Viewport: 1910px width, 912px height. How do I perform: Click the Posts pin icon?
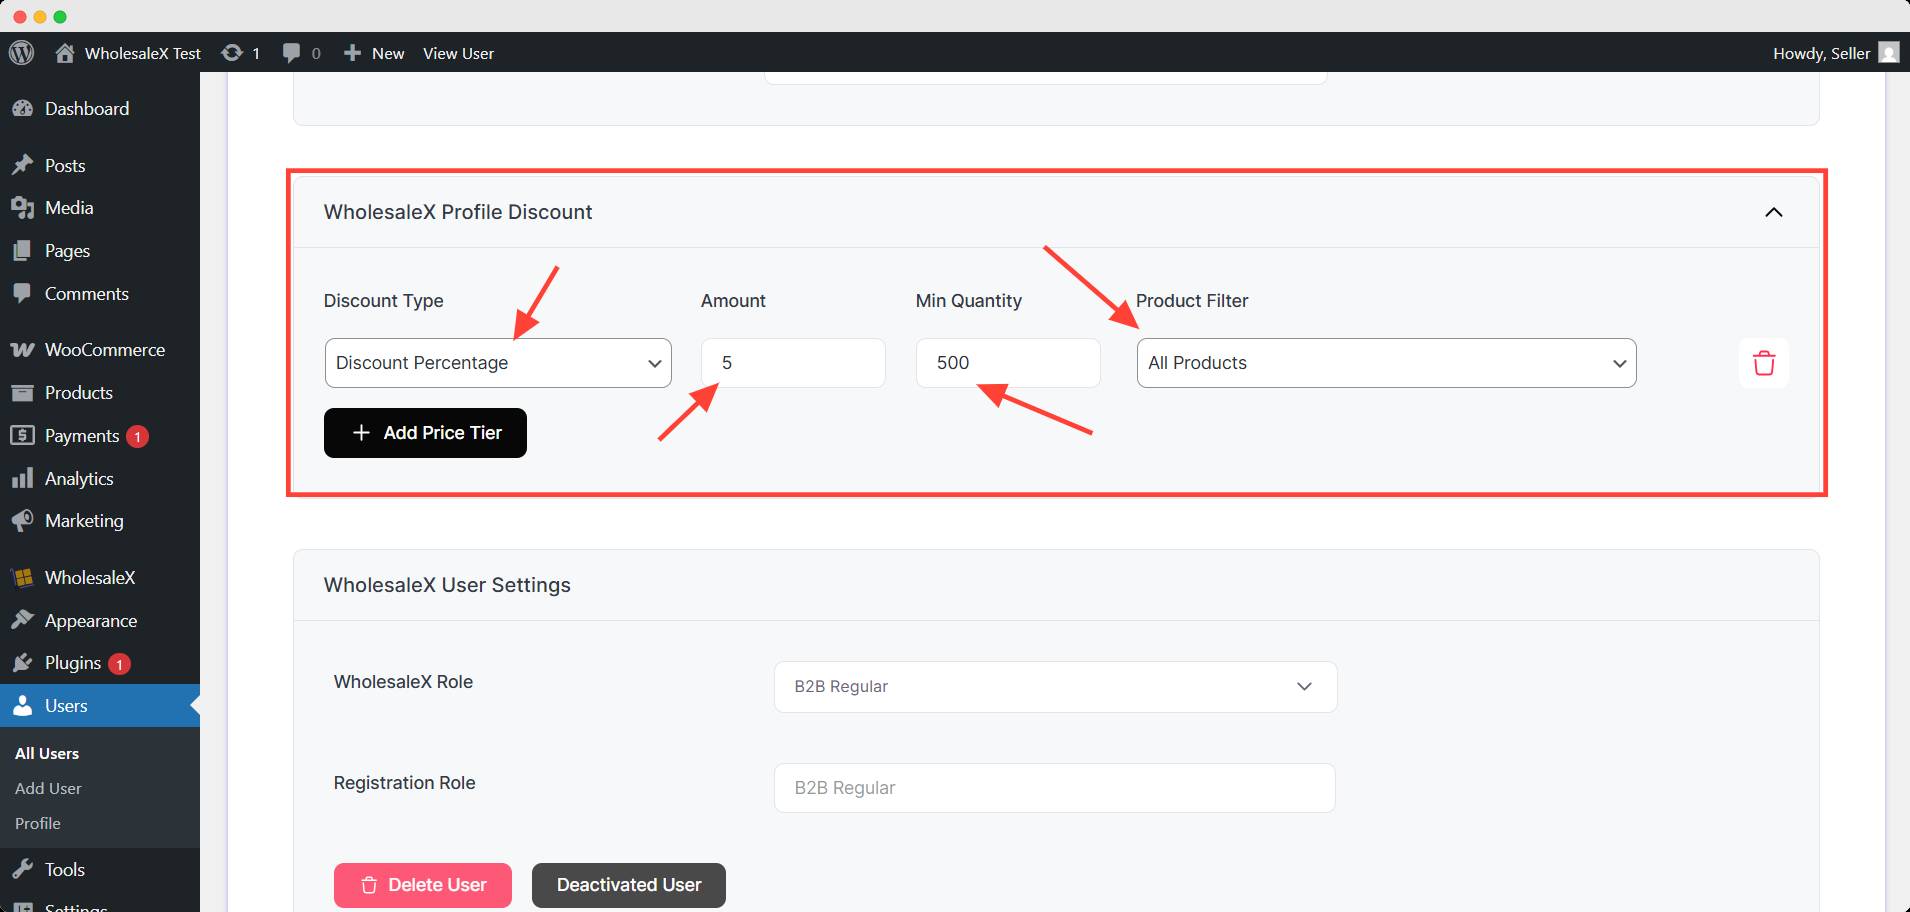point(23,165)
